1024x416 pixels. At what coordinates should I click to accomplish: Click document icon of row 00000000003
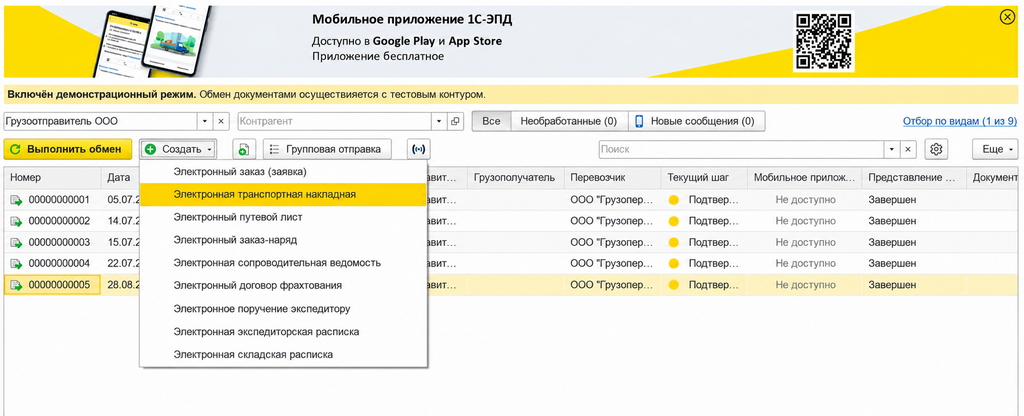point(16,243)
